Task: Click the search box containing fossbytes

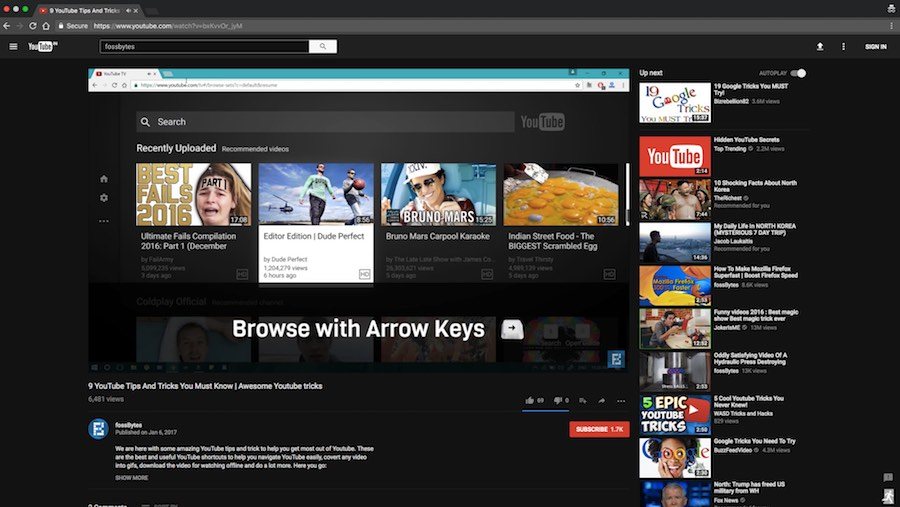Action: click(204, 46)
